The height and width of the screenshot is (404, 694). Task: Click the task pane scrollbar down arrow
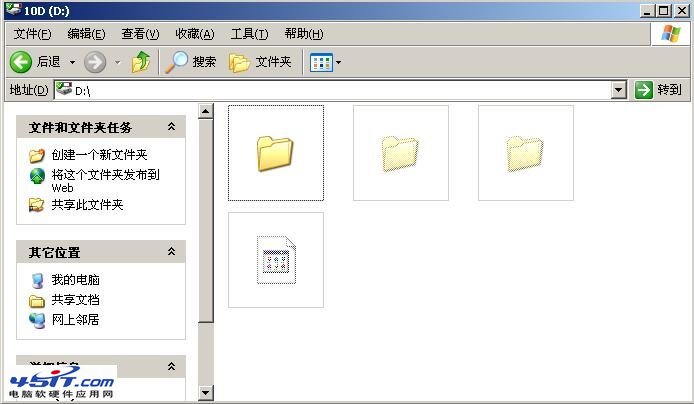(x=206, y=393)
